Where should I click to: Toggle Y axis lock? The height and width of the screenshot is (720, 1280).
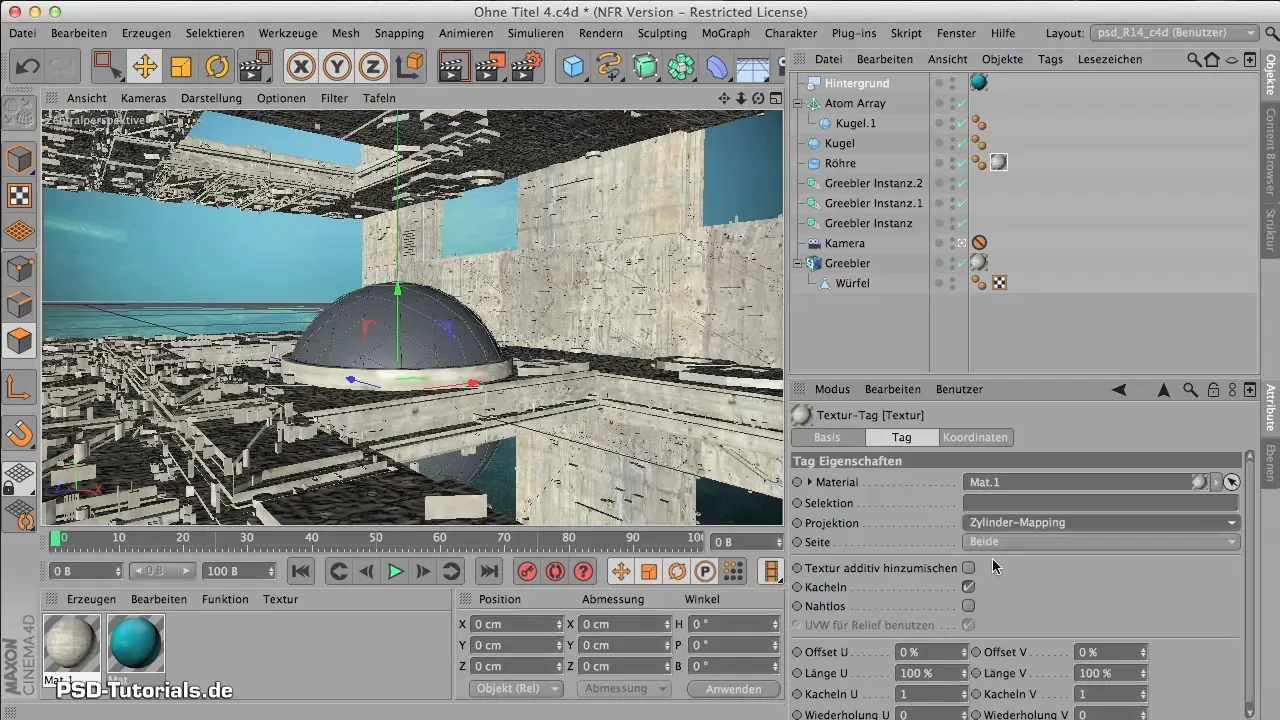[x=338, y=67]
